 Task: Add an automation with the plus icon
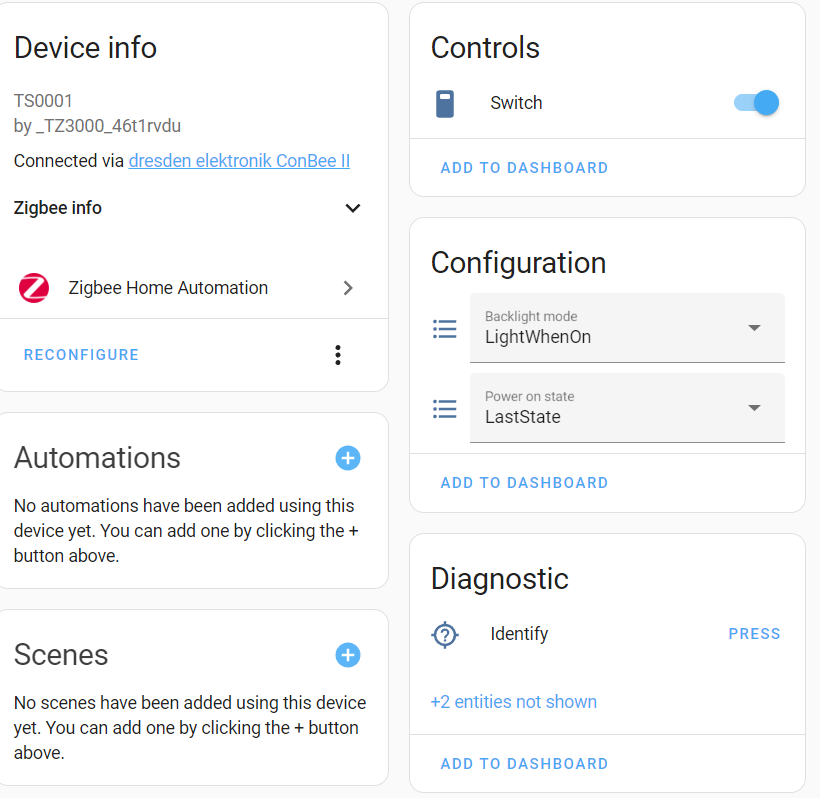[347, 458]
